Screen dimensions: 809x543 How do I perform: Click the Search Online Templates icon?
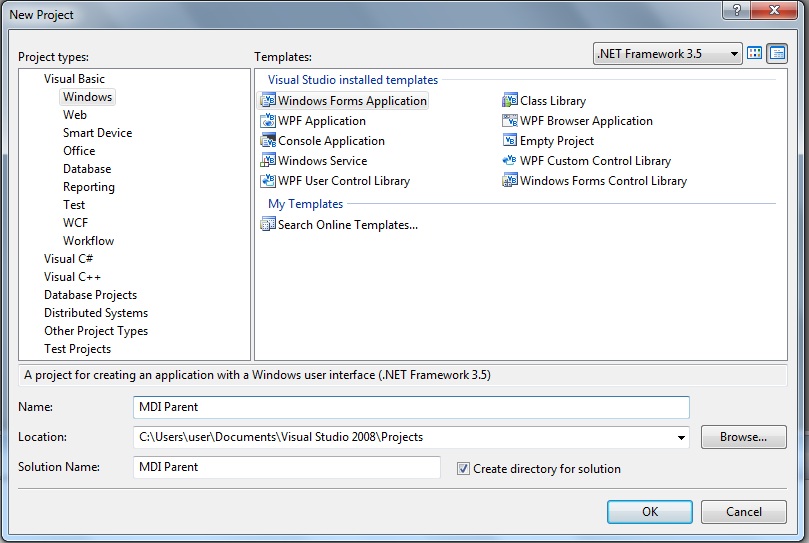click(268, 225)
